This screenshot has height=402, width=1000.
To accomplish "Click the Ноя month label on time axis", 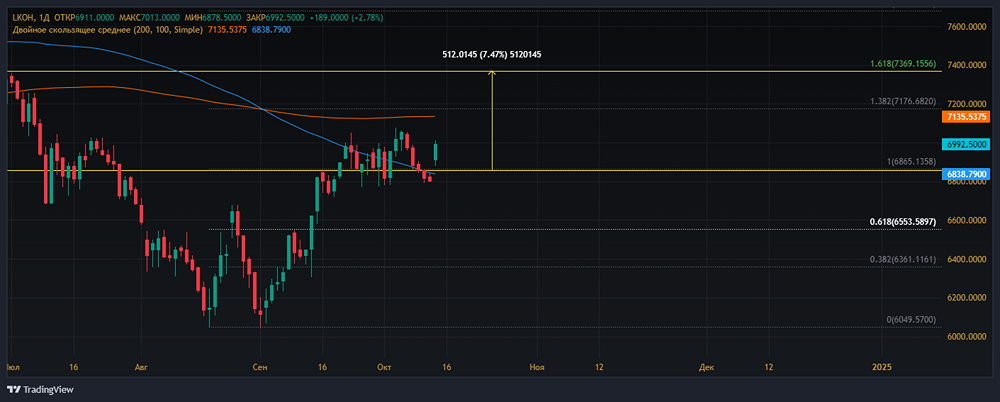I will pyautogui.click(x=538, y=368).
